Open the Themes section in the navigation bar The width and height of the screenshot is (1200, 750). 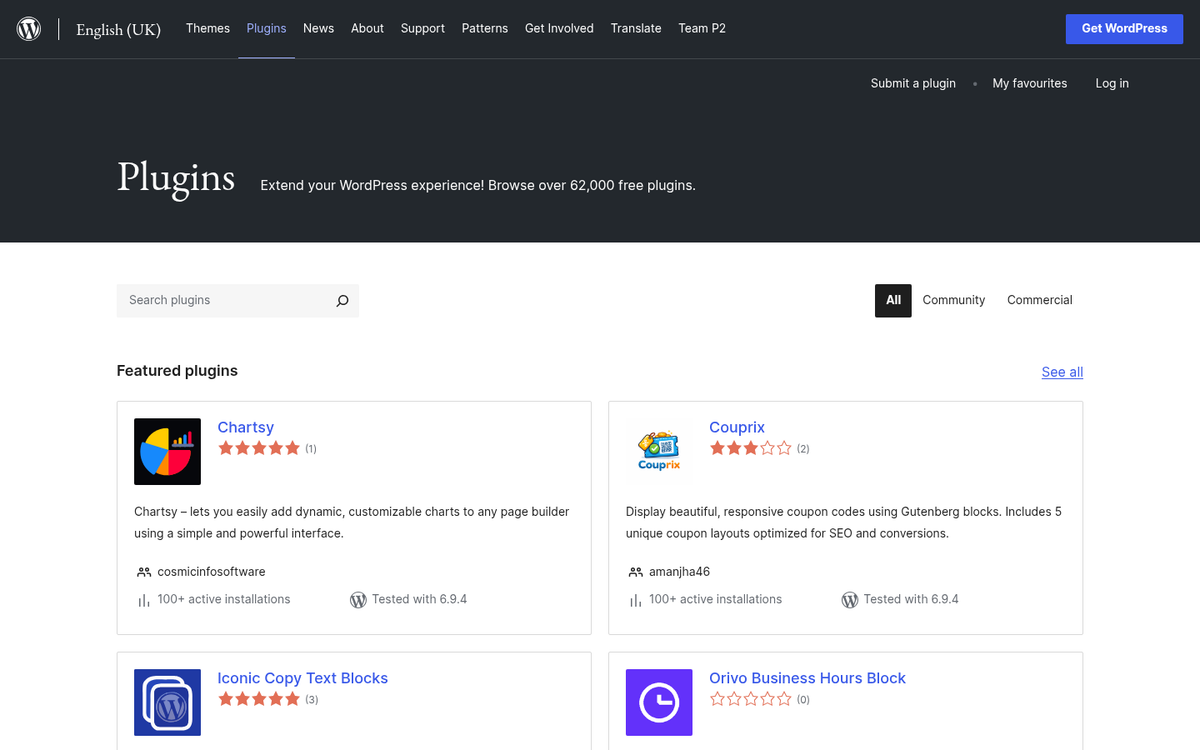click(x=207, y=28)
